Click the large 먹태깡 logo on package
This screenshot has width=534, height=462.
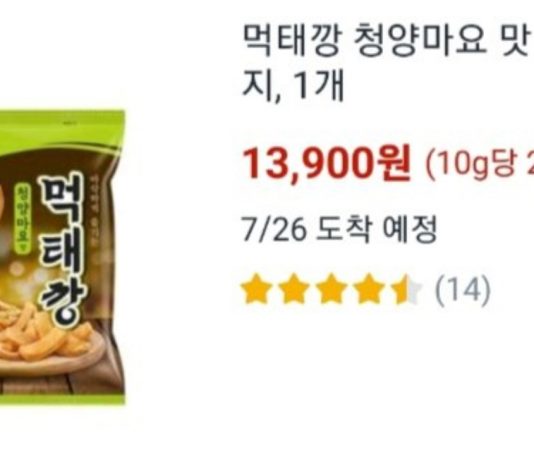point(61,252)
